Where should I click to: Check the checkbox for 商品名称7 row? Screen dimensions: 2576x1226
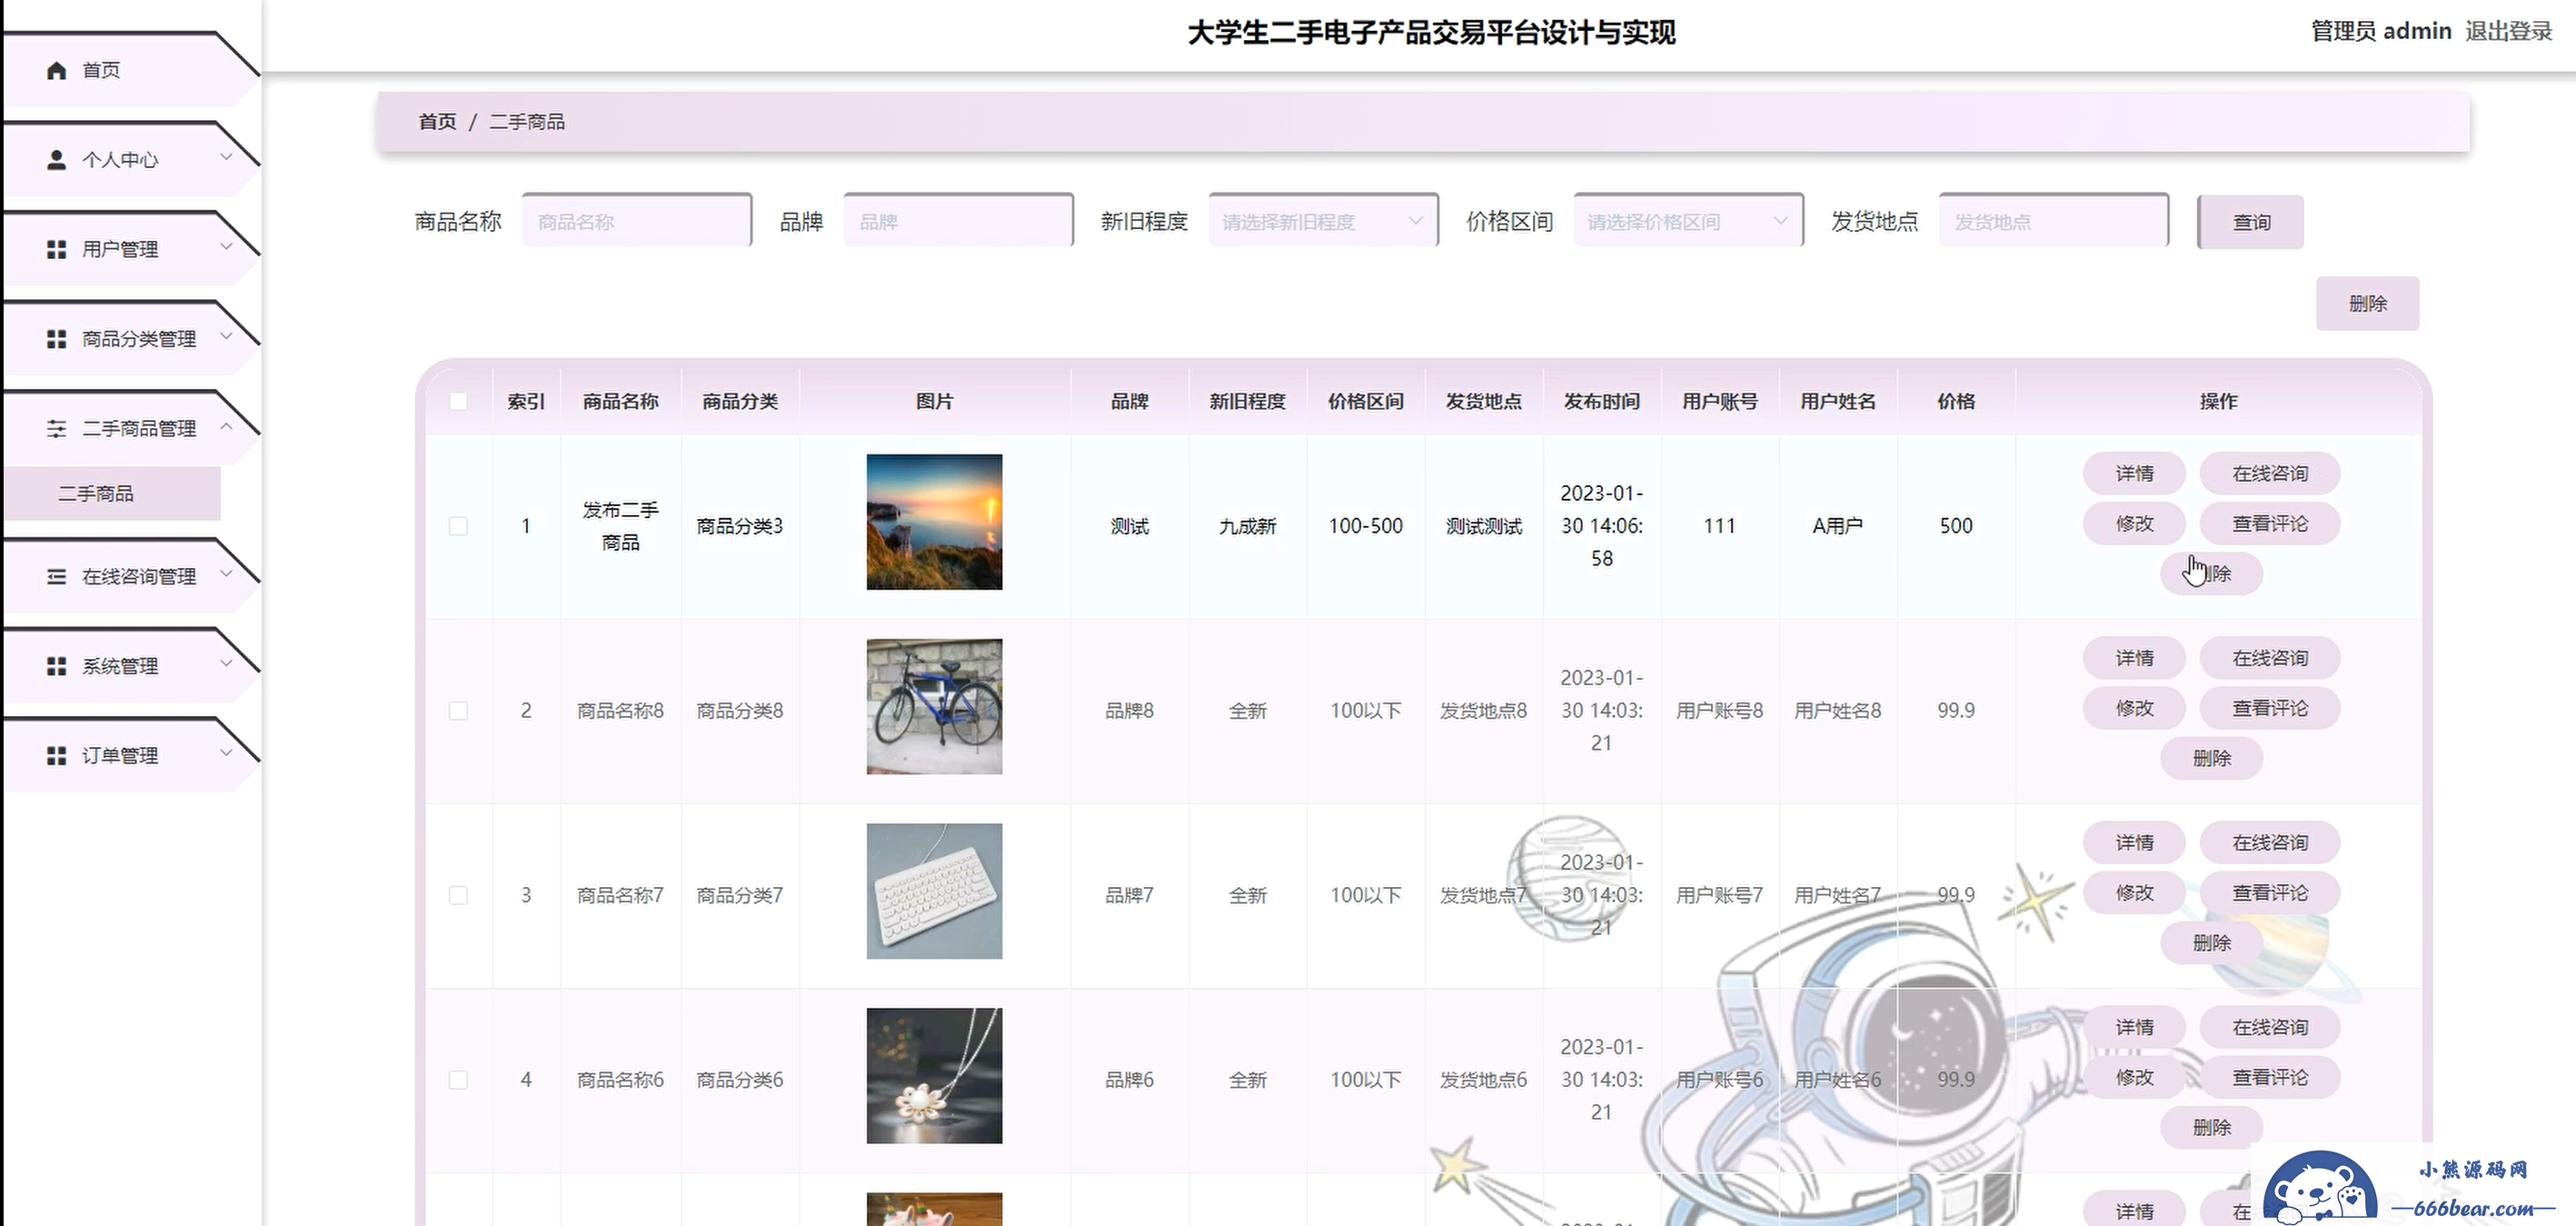point(458,895)
